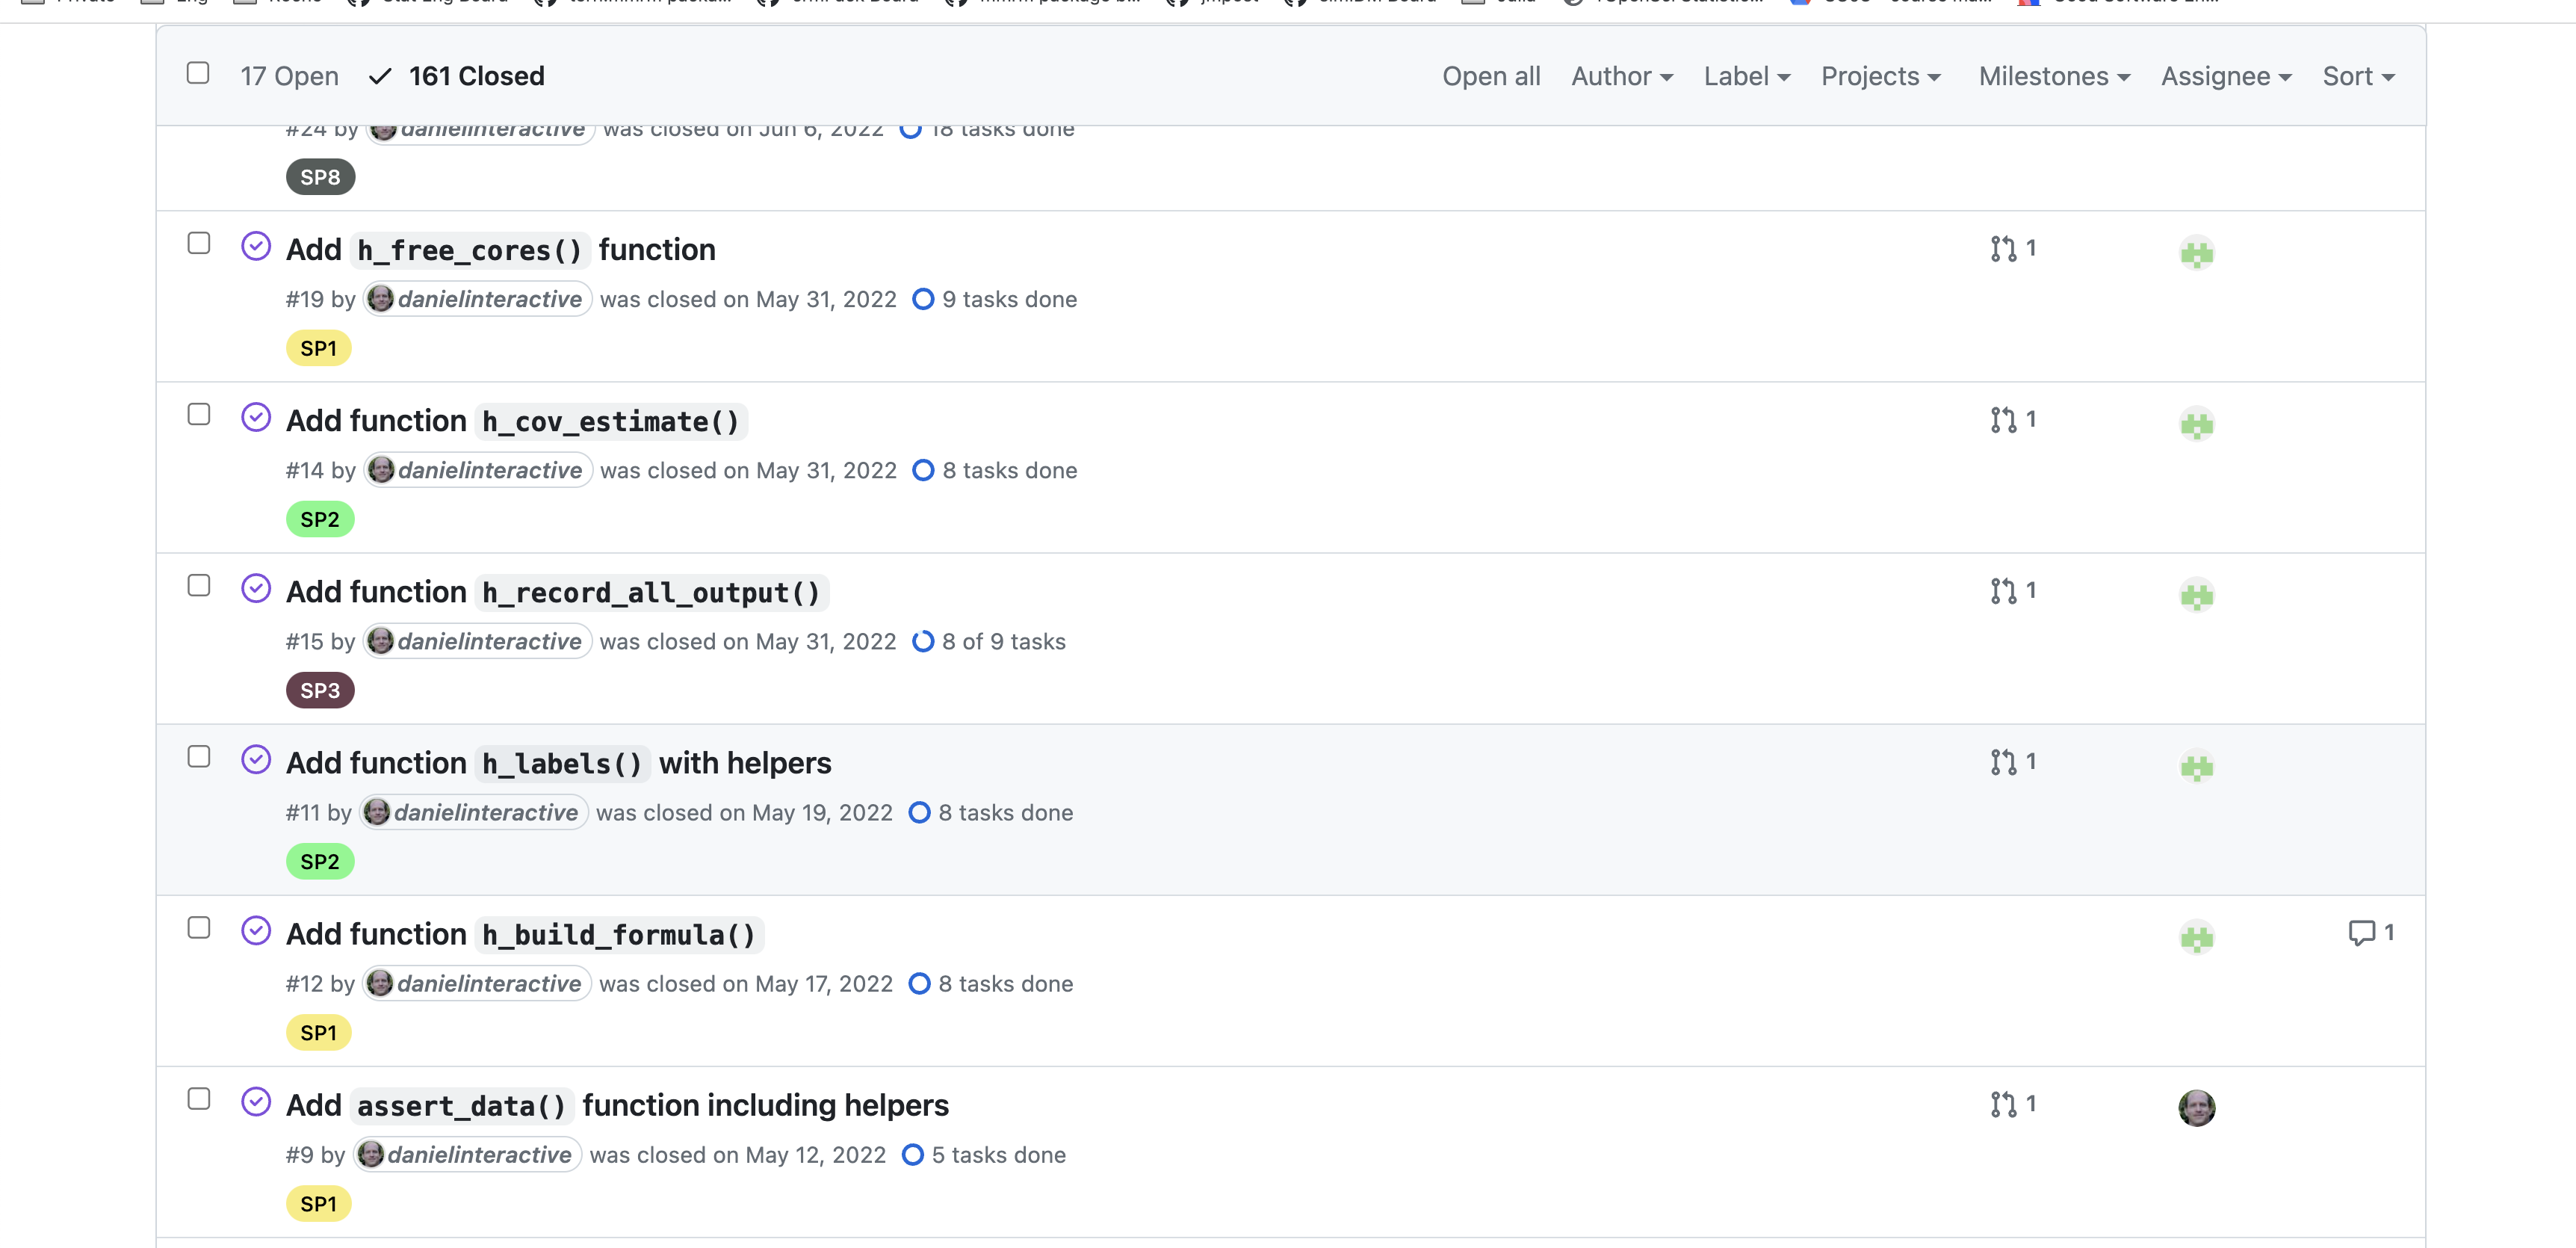
Task: Click danielinteractive author name on issue #14
Action: click(x=489, y=470)
